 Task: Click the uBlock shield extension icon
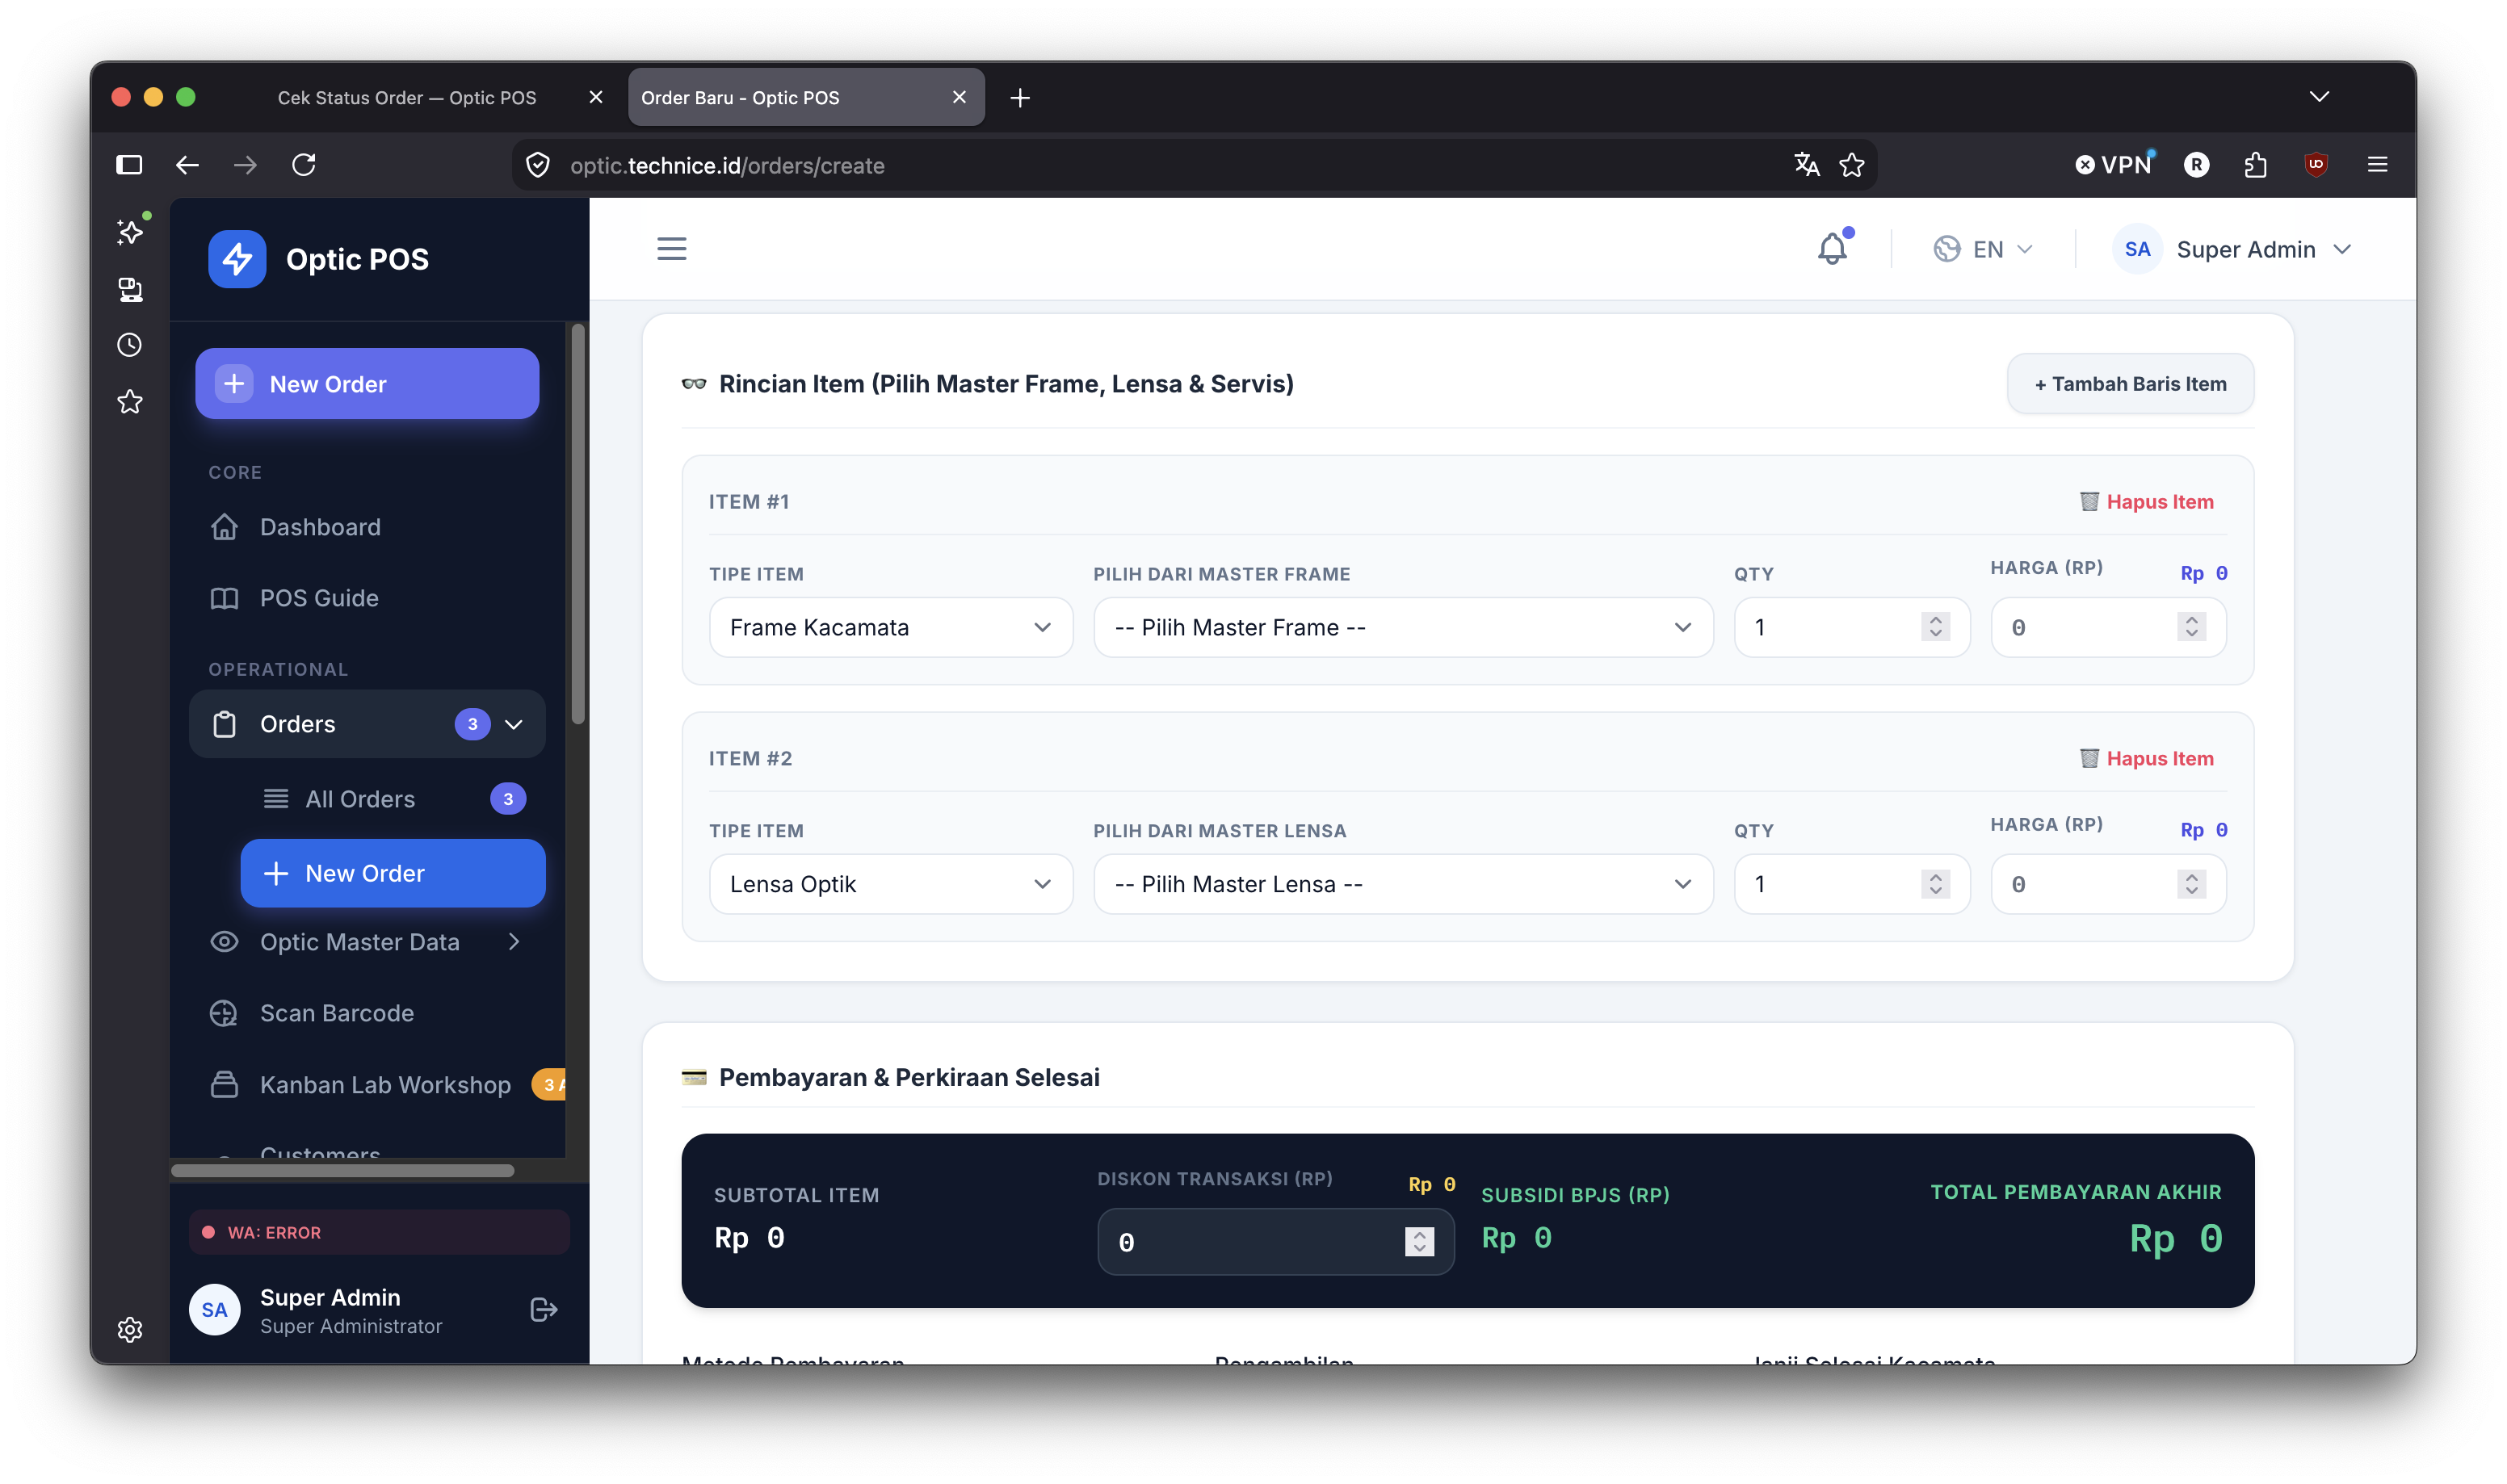2316,165
